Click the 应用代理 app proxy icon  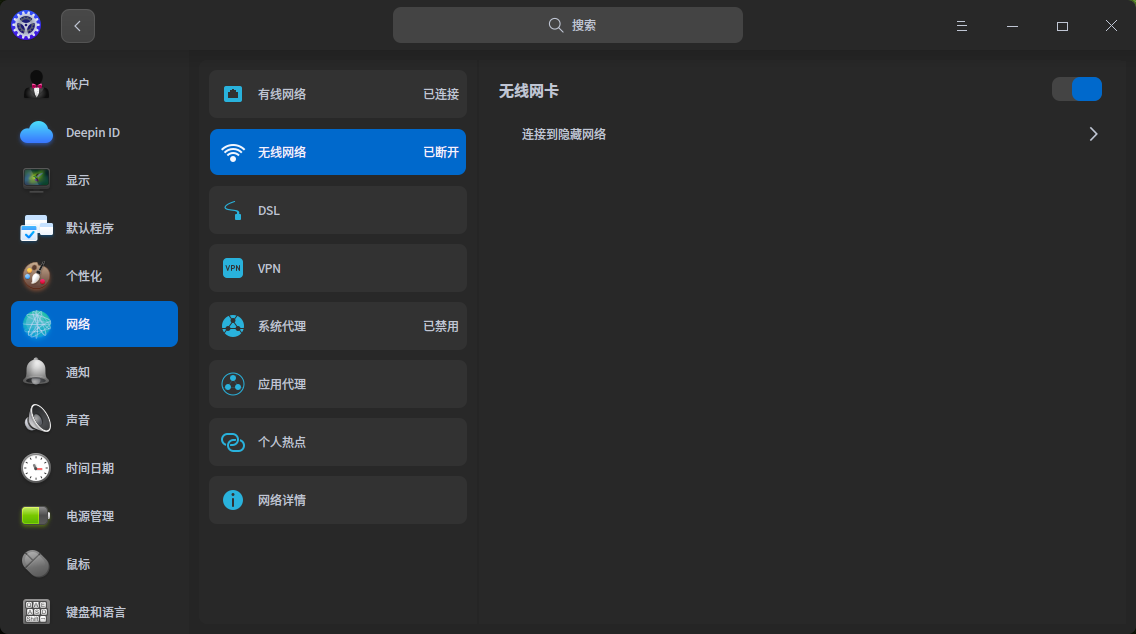pos(233,384)
